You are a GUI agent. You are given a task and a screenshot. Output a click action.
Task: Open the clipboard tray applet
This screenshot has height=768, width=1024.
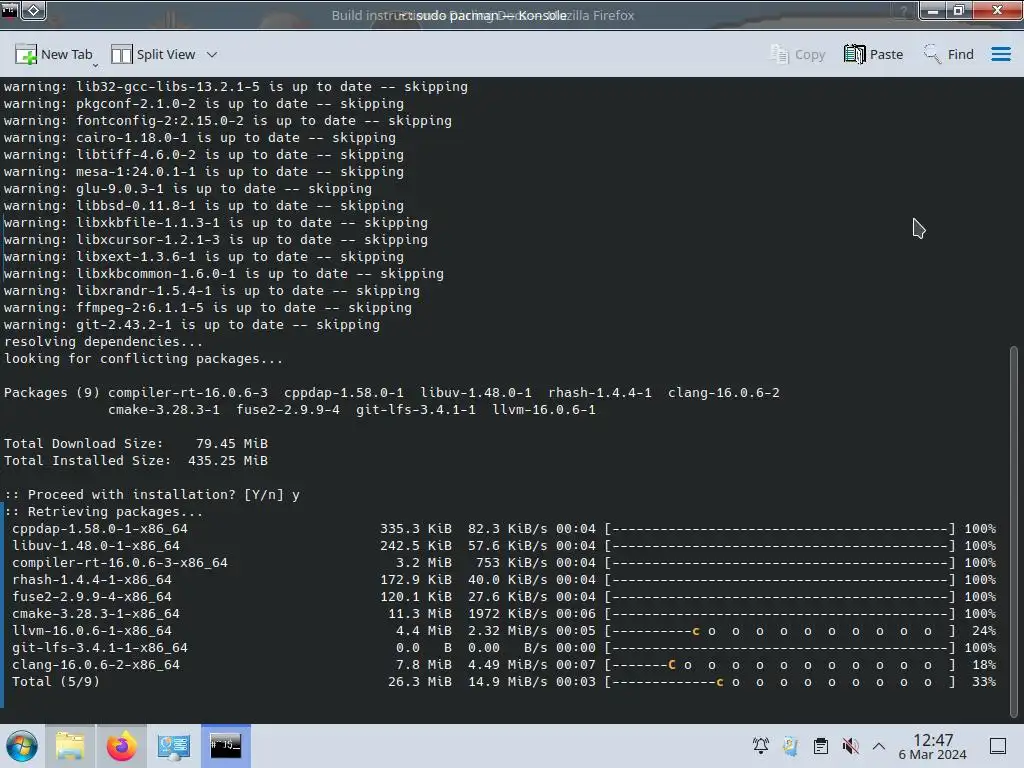point(821,746)
